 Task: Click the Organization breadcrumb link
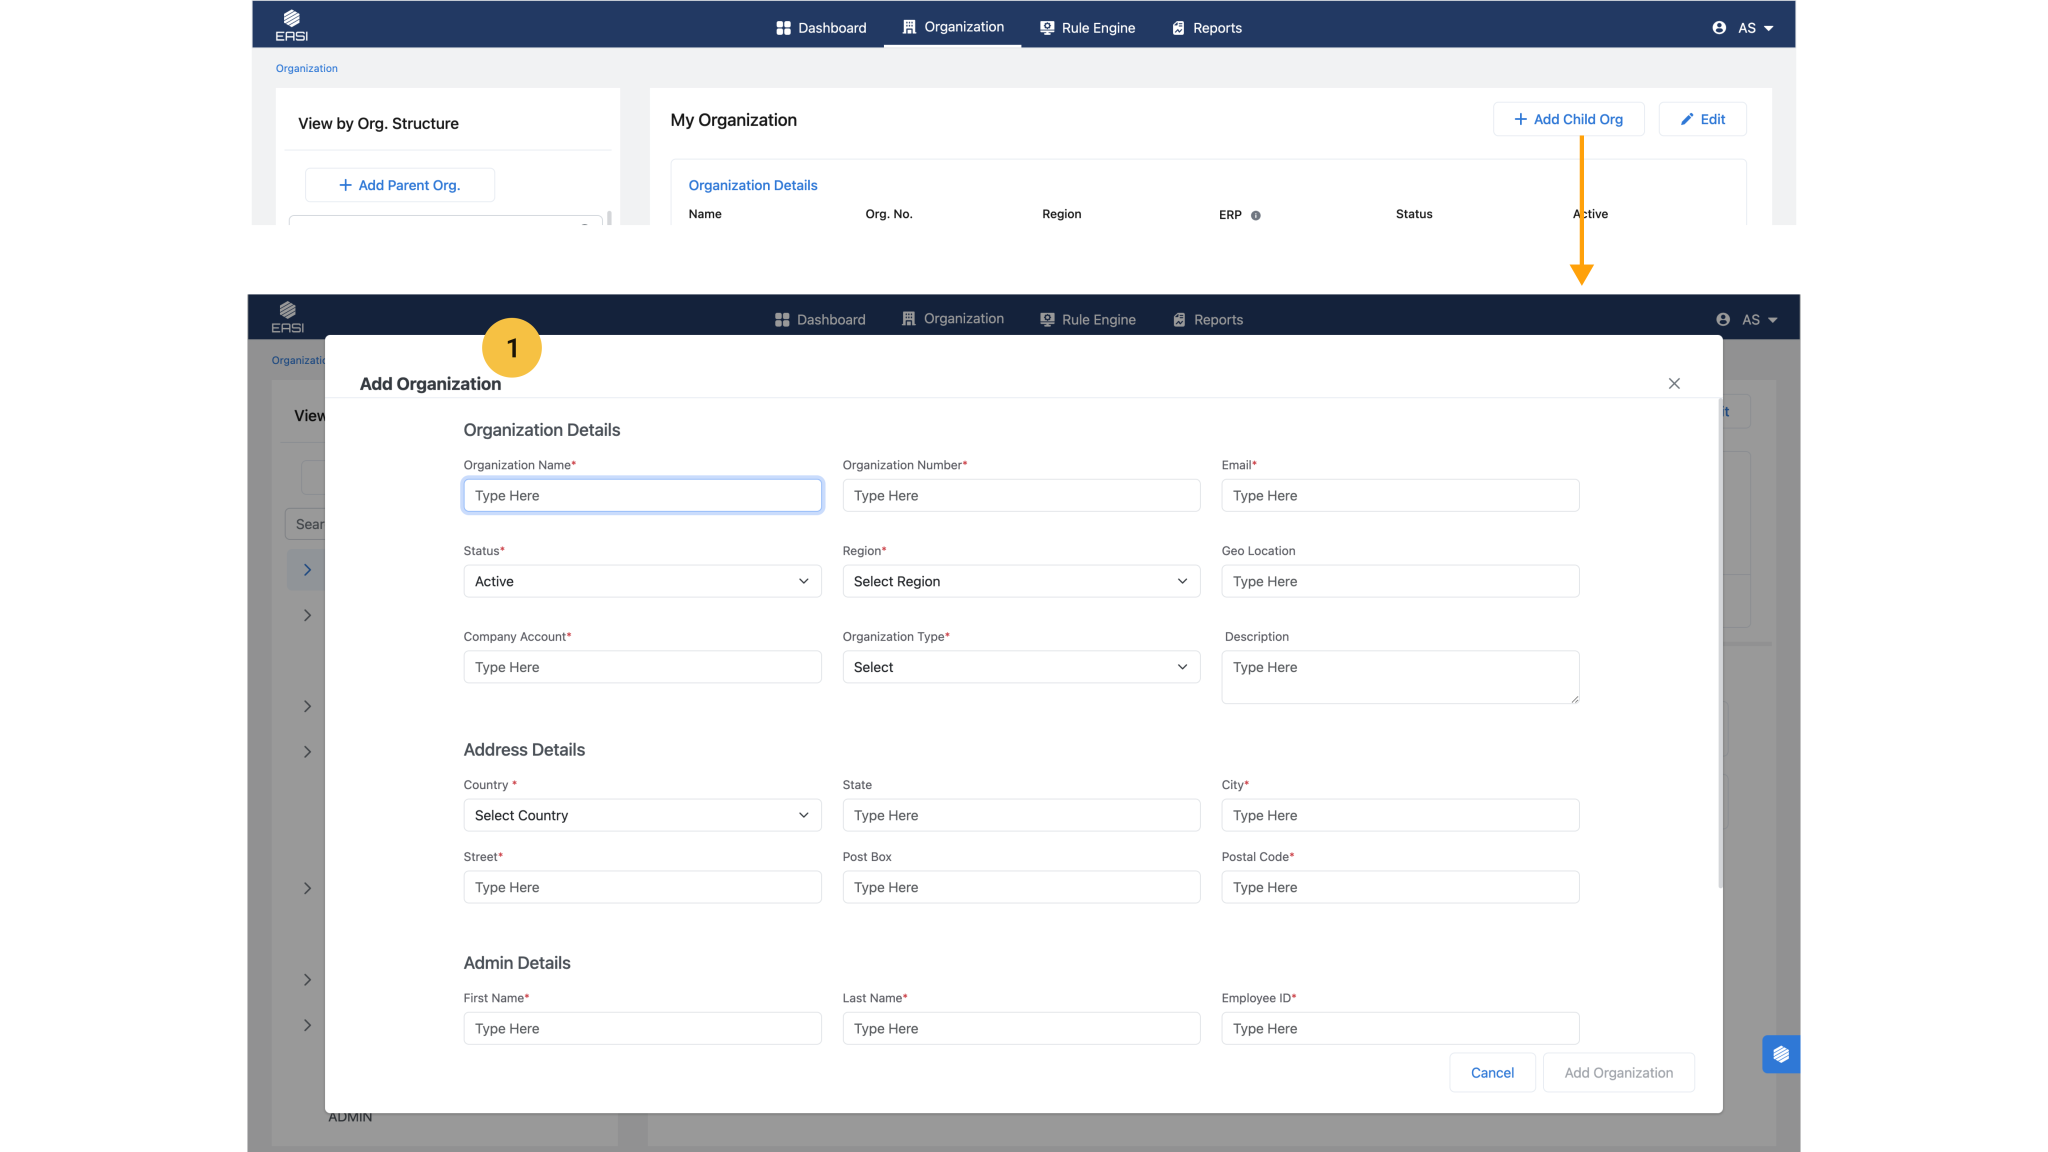coord(306,69)
